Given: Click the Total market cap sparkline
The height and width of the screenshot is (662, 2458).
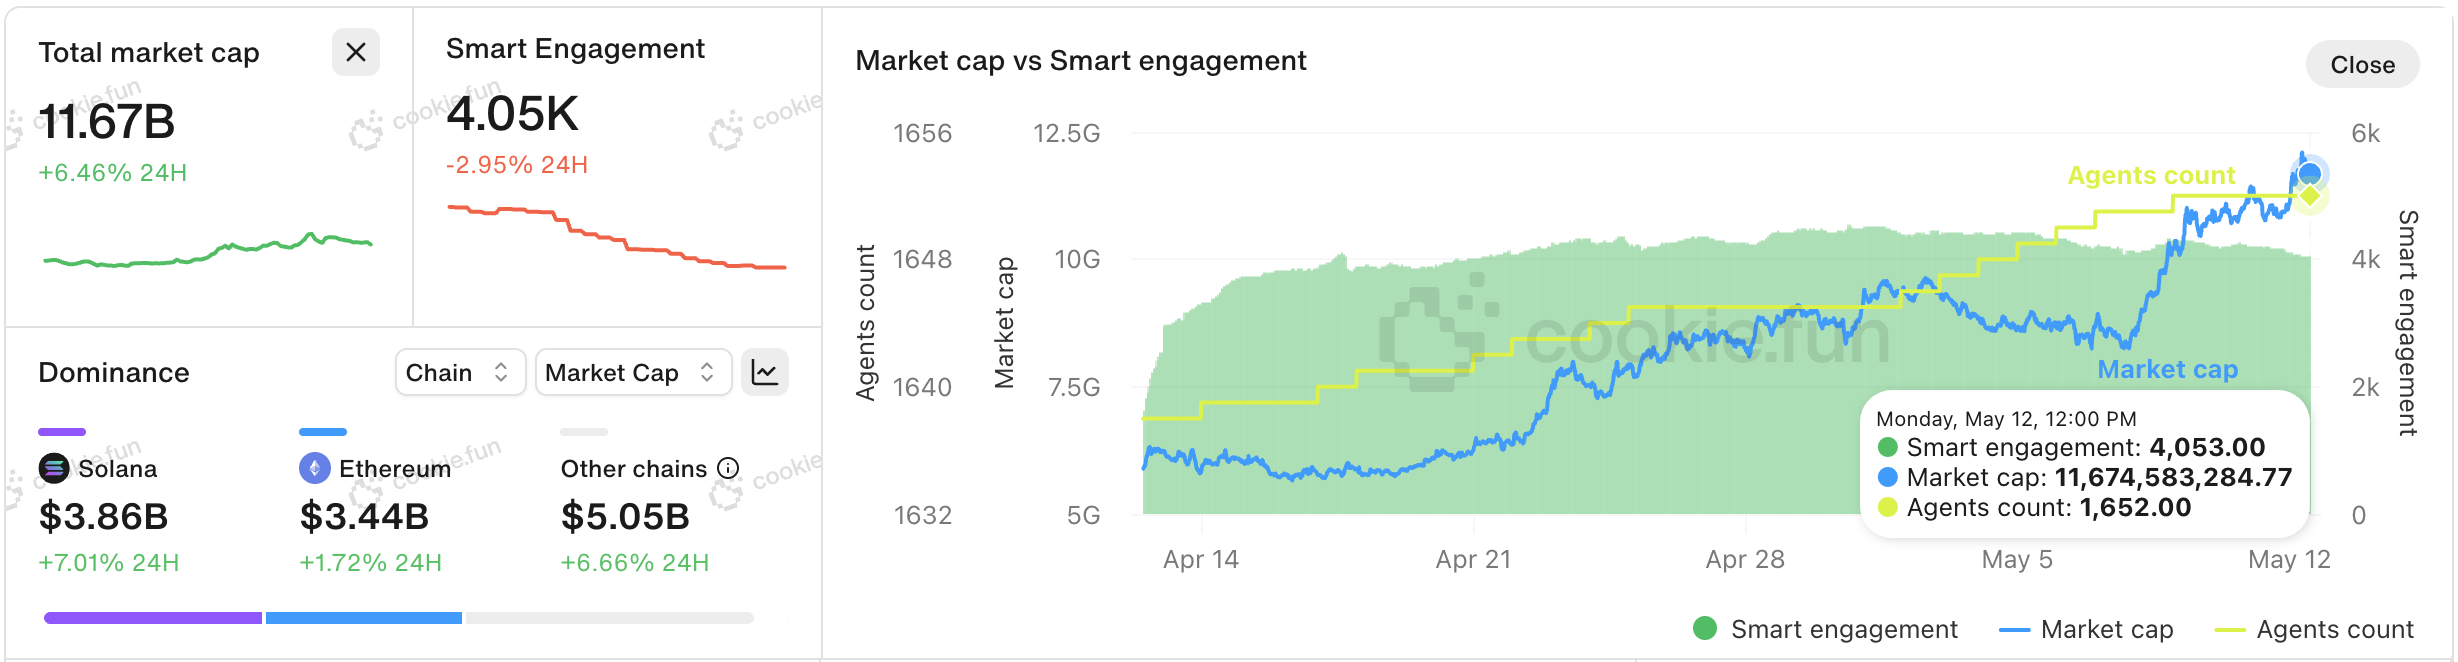Looking at the screenshot, I should point(207,250).
